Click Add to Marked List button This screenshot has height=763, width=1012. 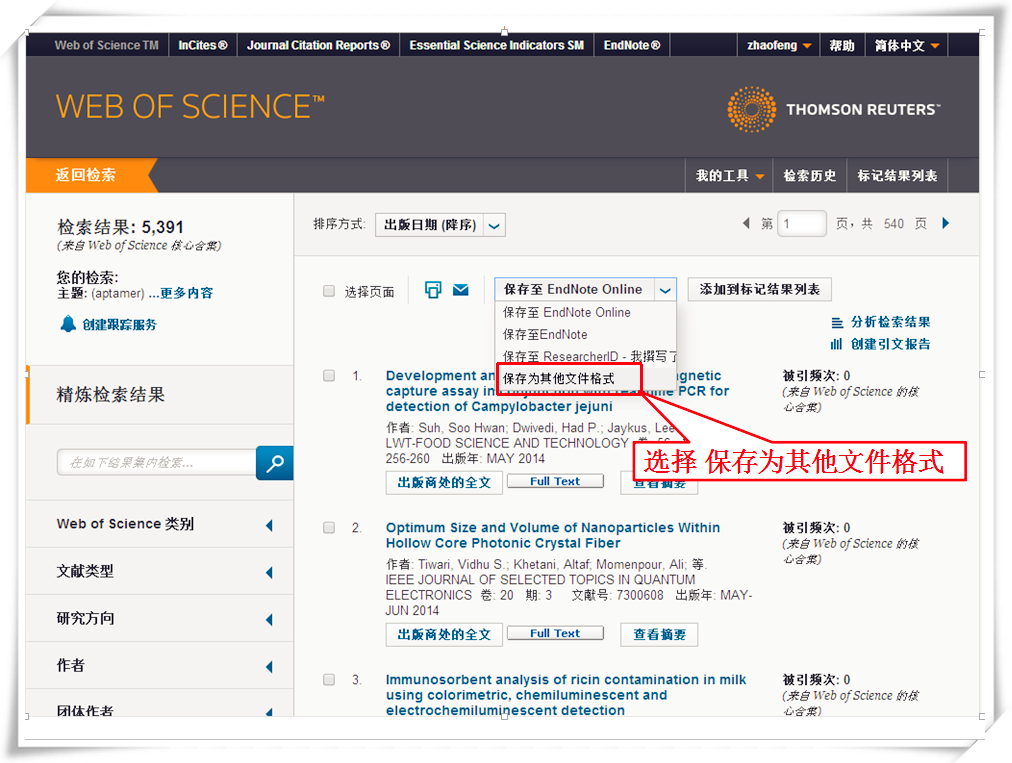click(x=760, y=290)
